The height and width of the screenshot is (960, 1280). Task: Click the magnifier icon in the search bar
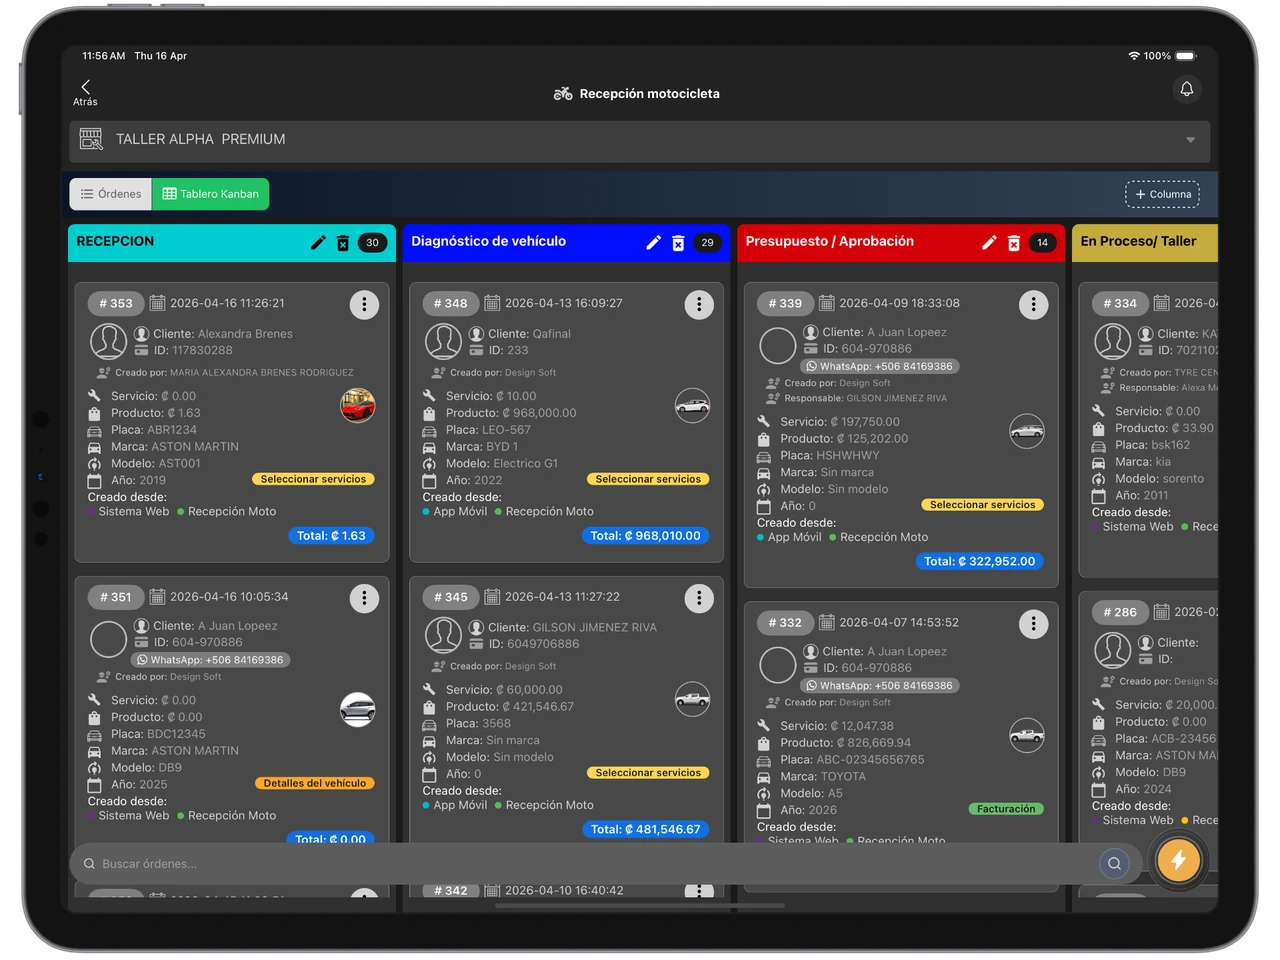pos(1114,863)
